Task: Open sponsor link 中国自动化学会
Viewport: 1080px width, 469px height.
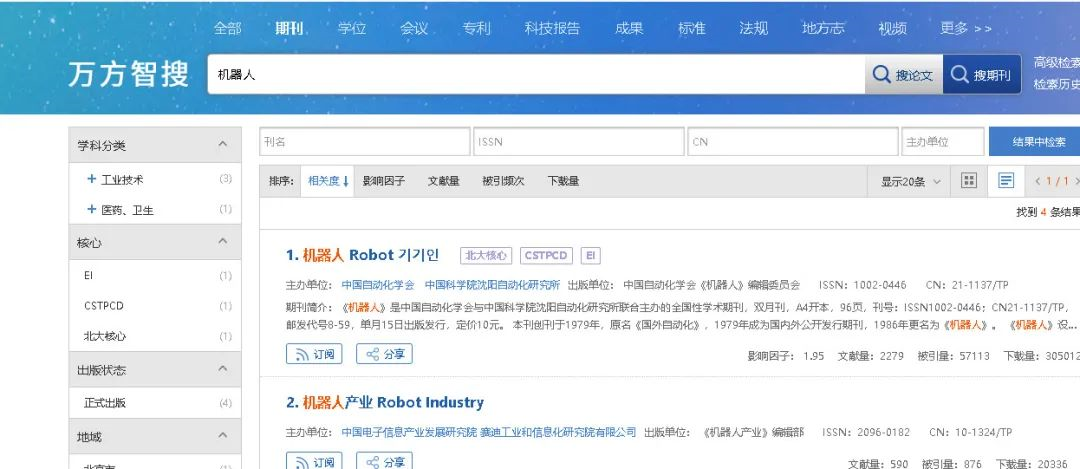Action: pos(378,284)
